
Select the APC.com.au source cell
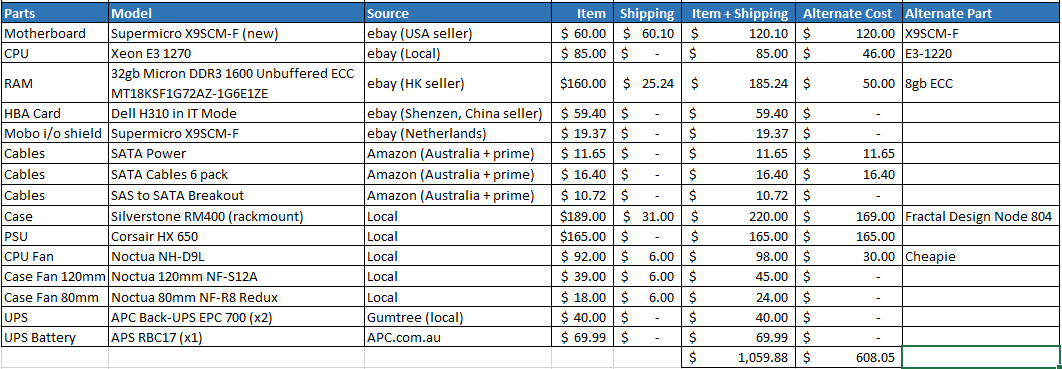coord(459,338)
